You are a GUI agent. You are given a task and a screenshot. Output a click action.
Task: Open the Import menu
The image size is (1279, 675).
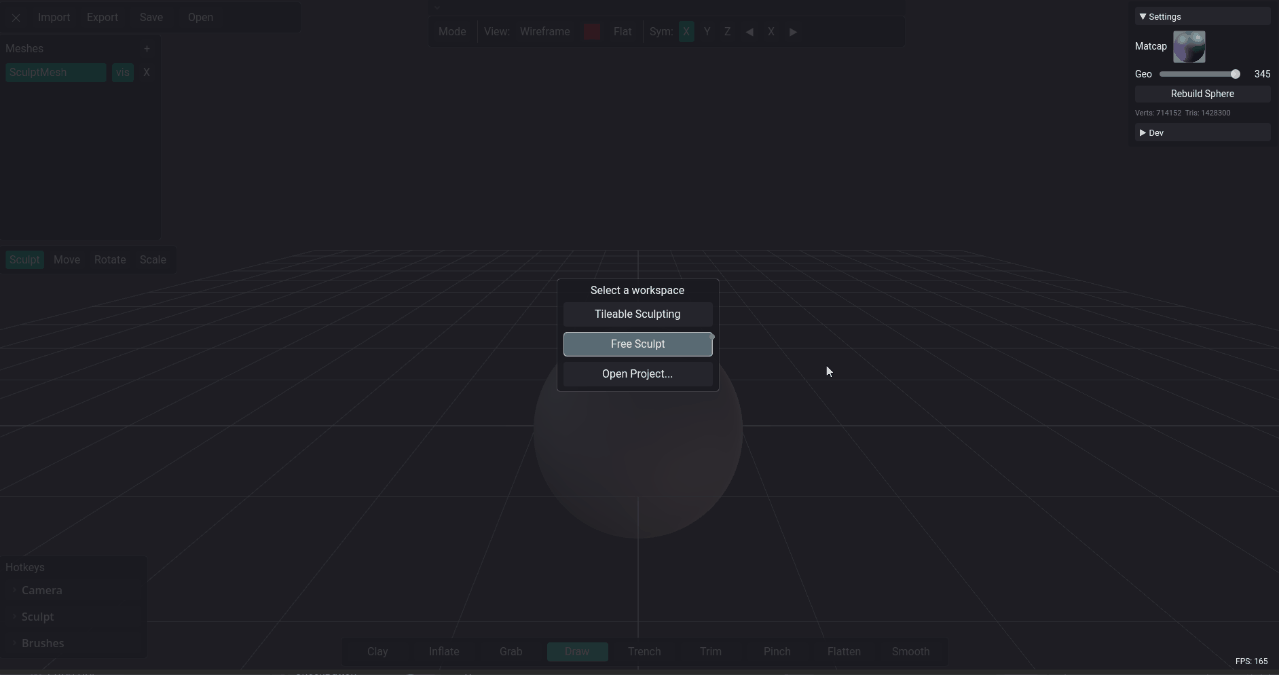pos(54,17)
